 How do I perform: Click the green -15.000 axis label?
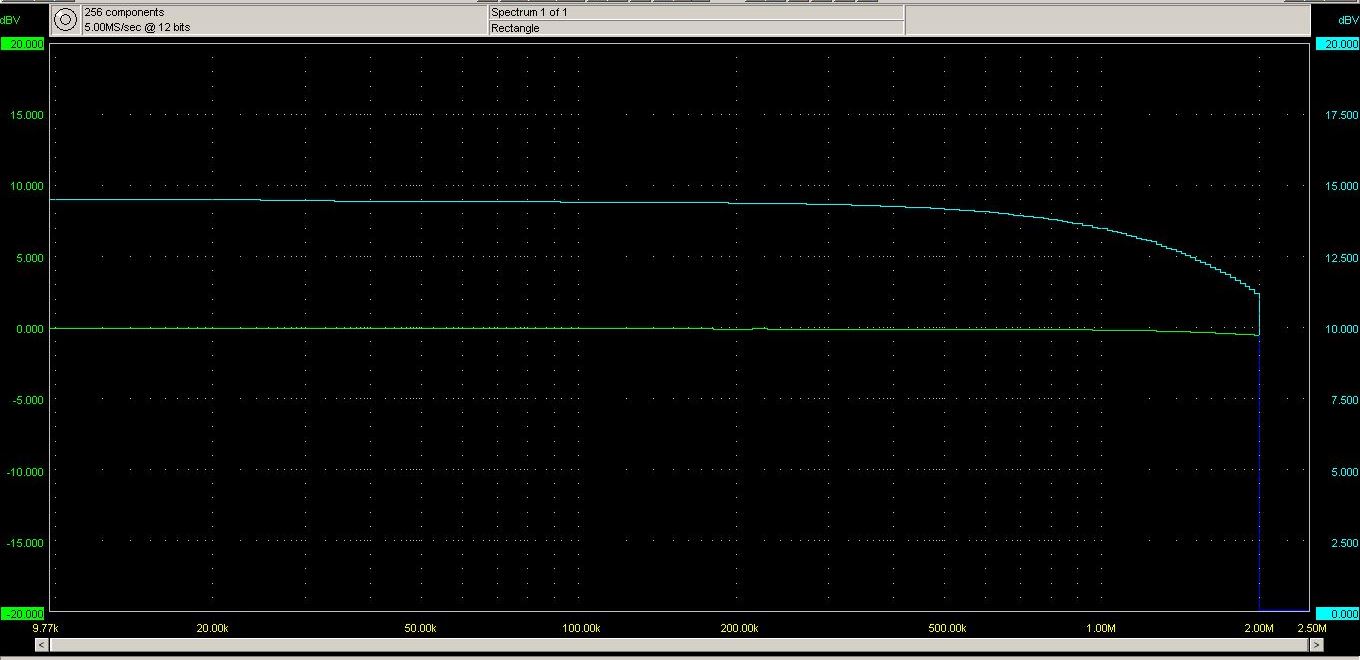(x=26, y=542)
